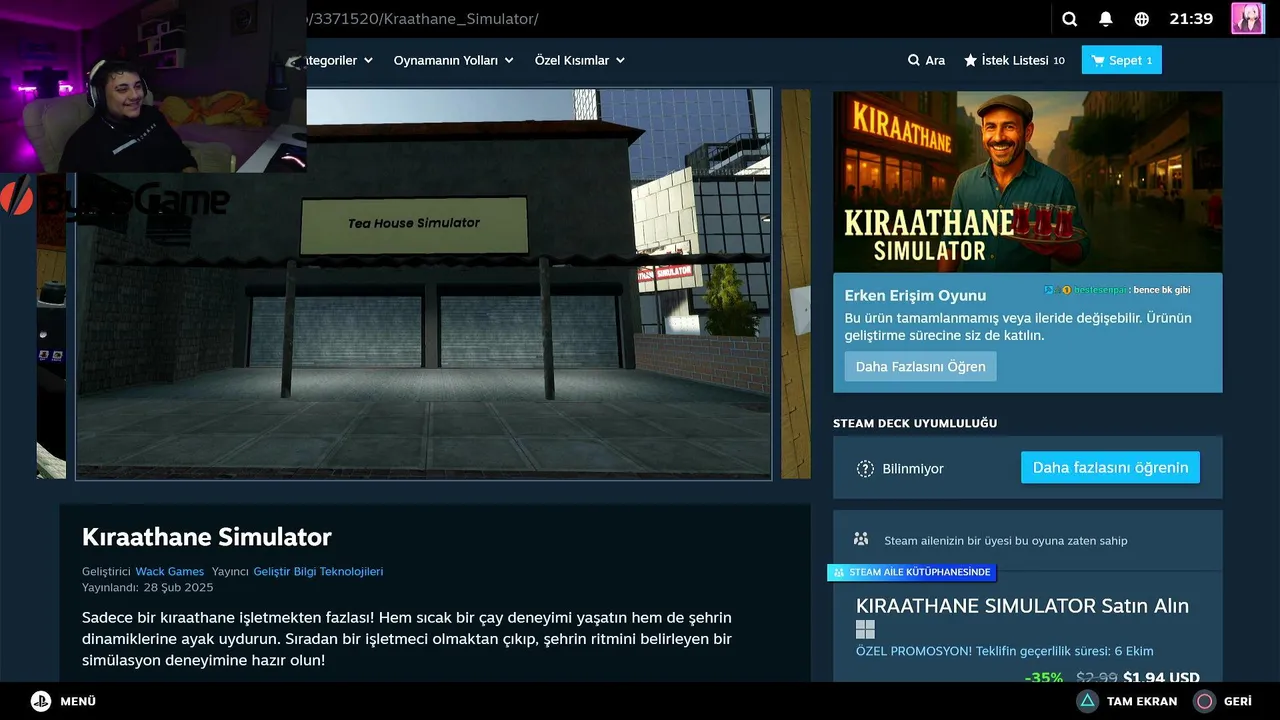
Task: Click the KIRAATHANE SIMULATOR Satın Alın heading
Action: [x=1022, y=605]
